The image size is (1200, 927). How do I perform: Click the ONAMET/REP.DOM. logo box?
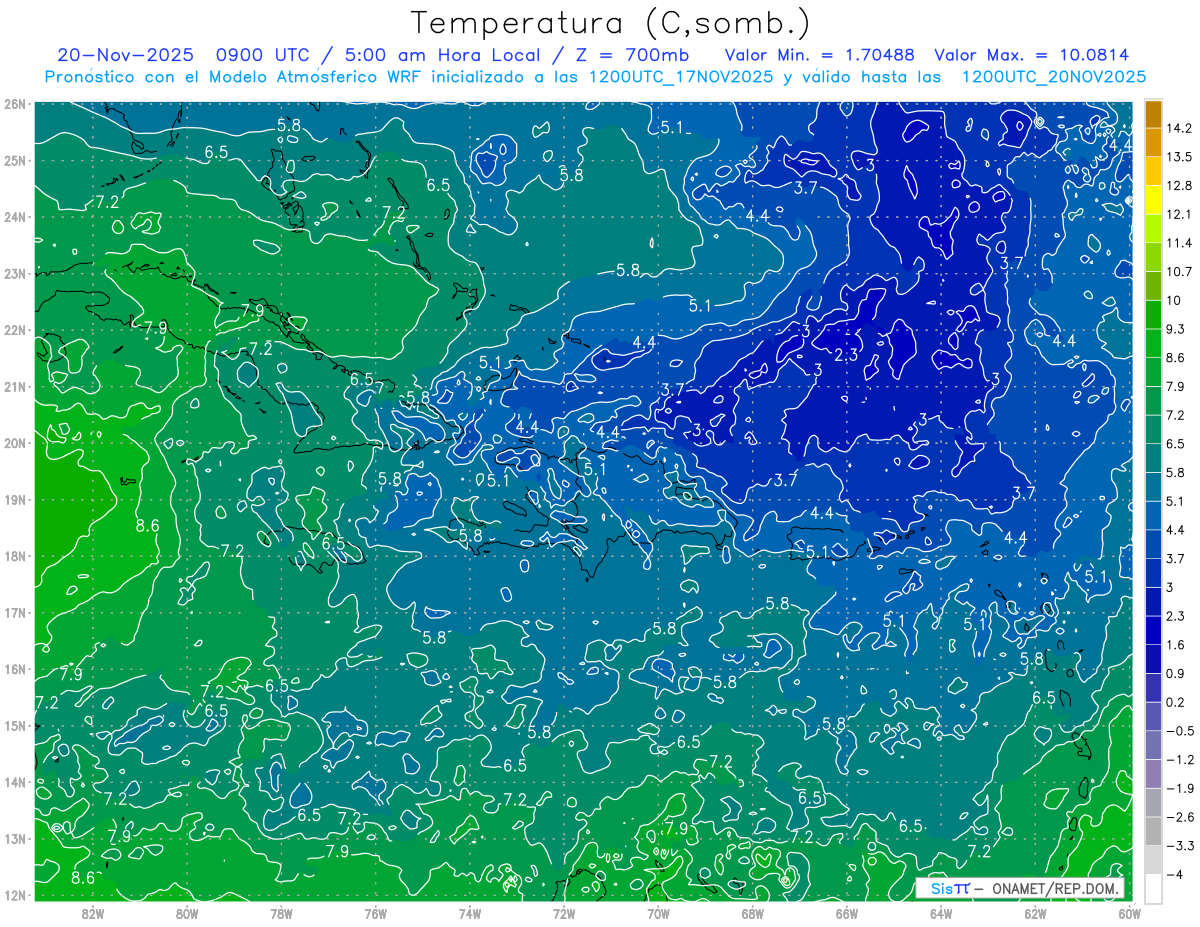point(1020,888)
